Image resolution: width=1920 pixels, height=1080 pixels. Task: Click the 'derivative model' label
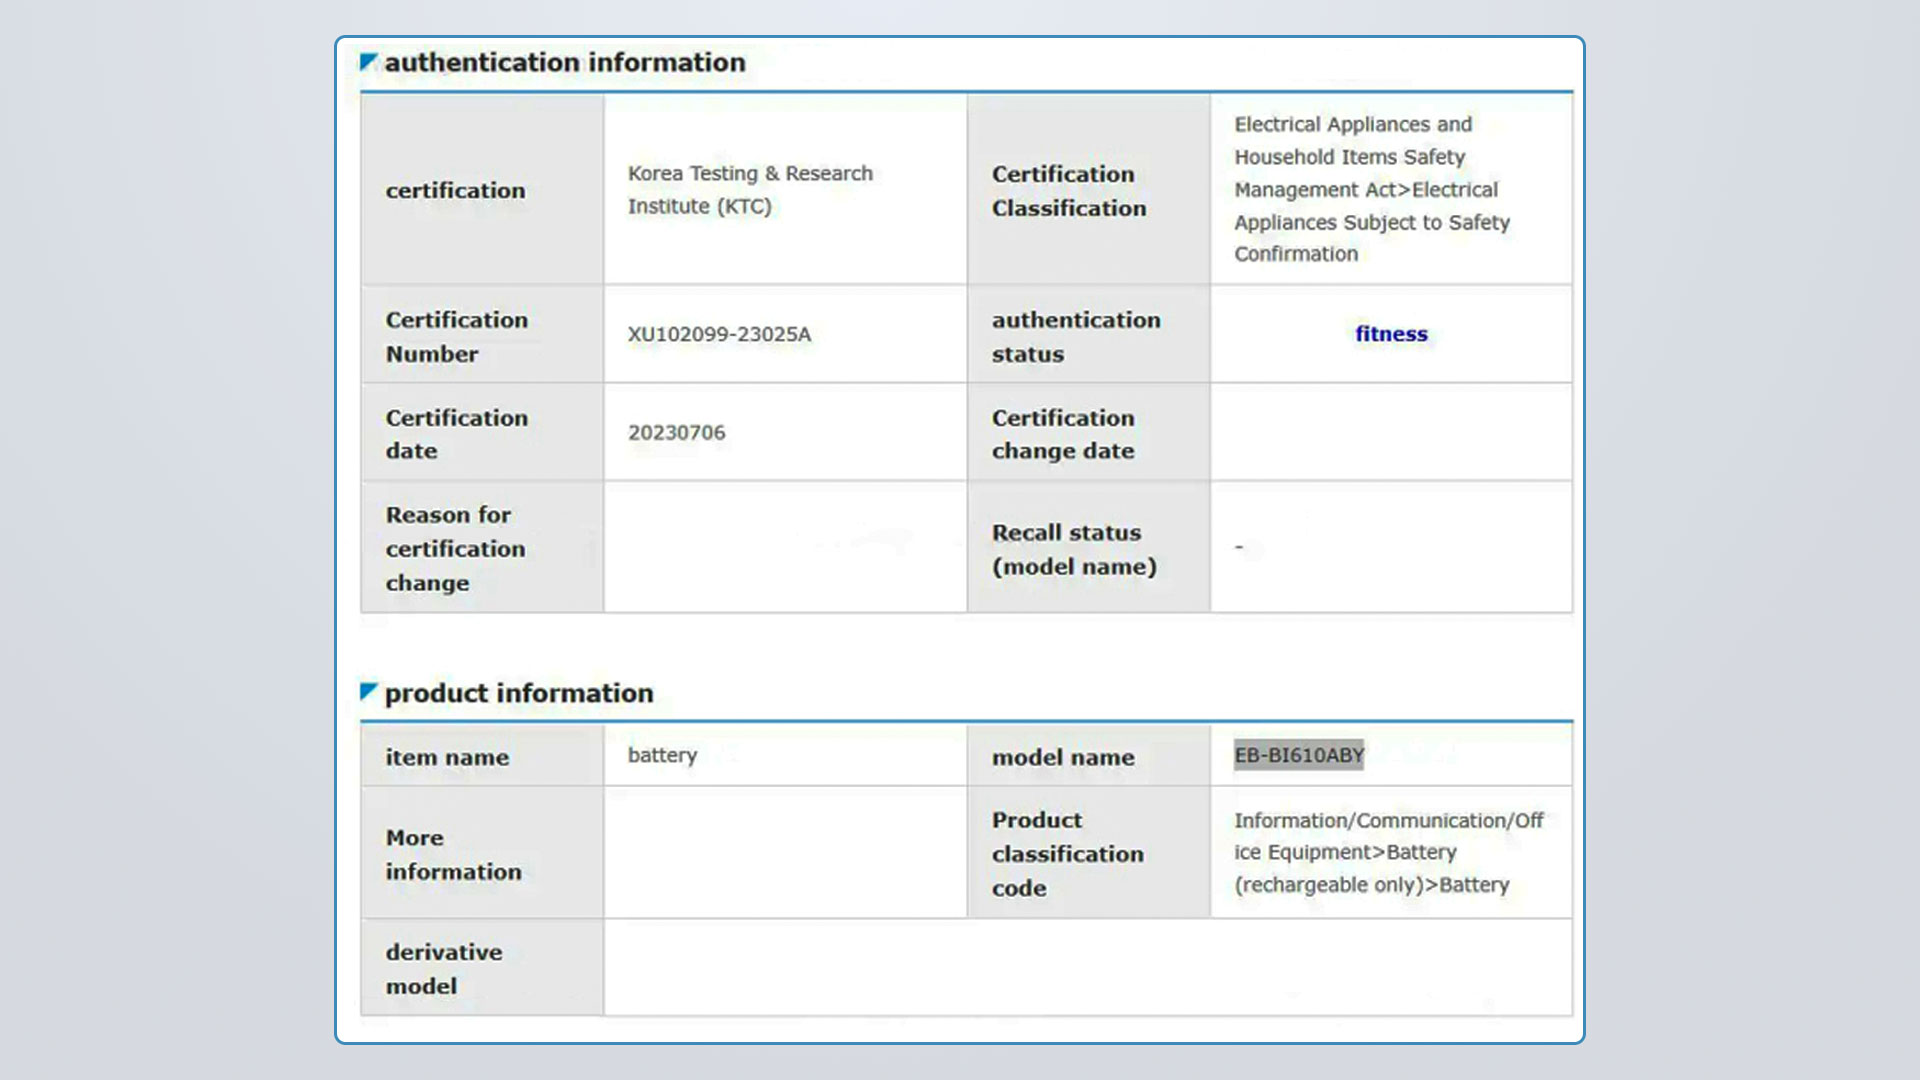[444, 968]
